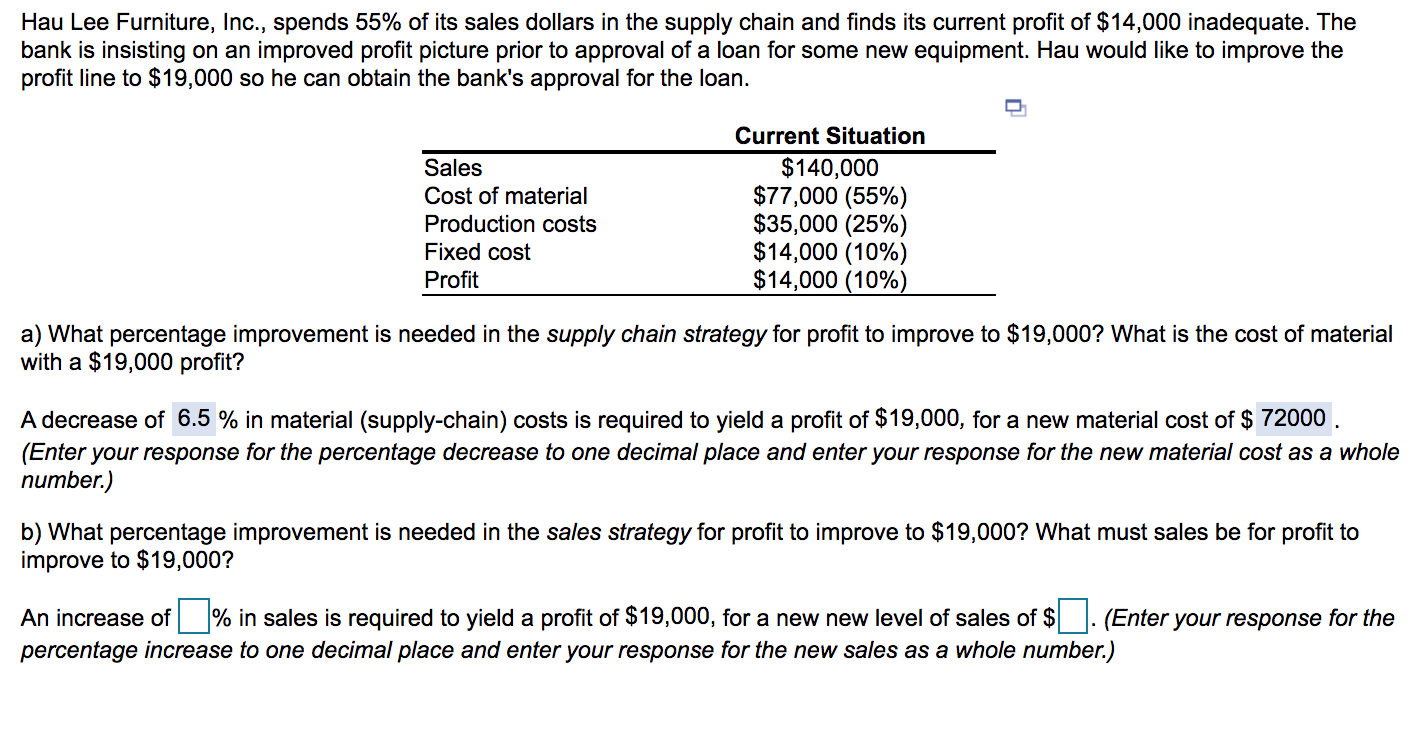
Task: Click the Profit row value $14,000
Action: 830,279
